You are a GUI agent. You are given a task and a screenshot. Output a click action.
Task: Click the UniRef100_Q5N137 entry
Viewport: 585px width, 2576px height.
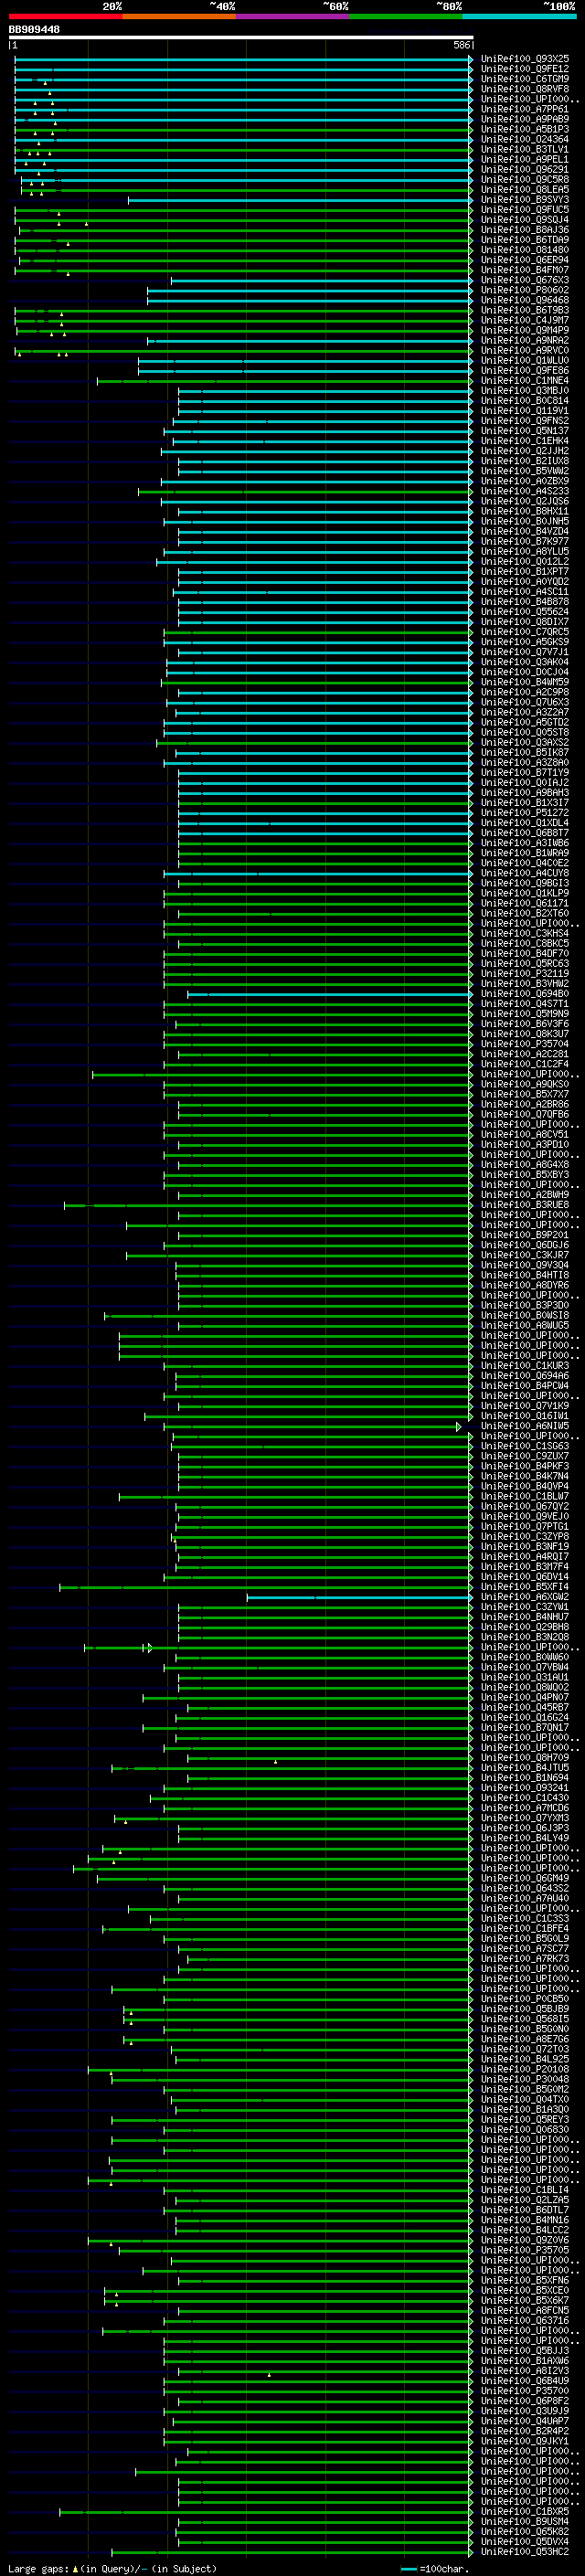(525, 431)
